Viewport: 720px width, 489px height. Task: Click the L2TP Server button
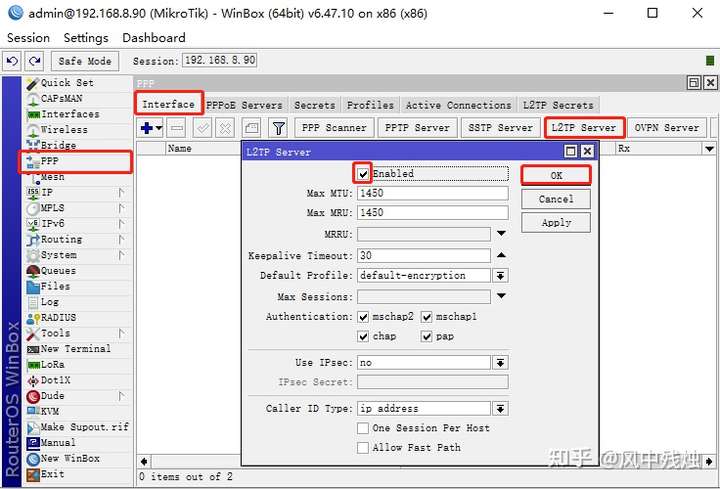[584, 128]
